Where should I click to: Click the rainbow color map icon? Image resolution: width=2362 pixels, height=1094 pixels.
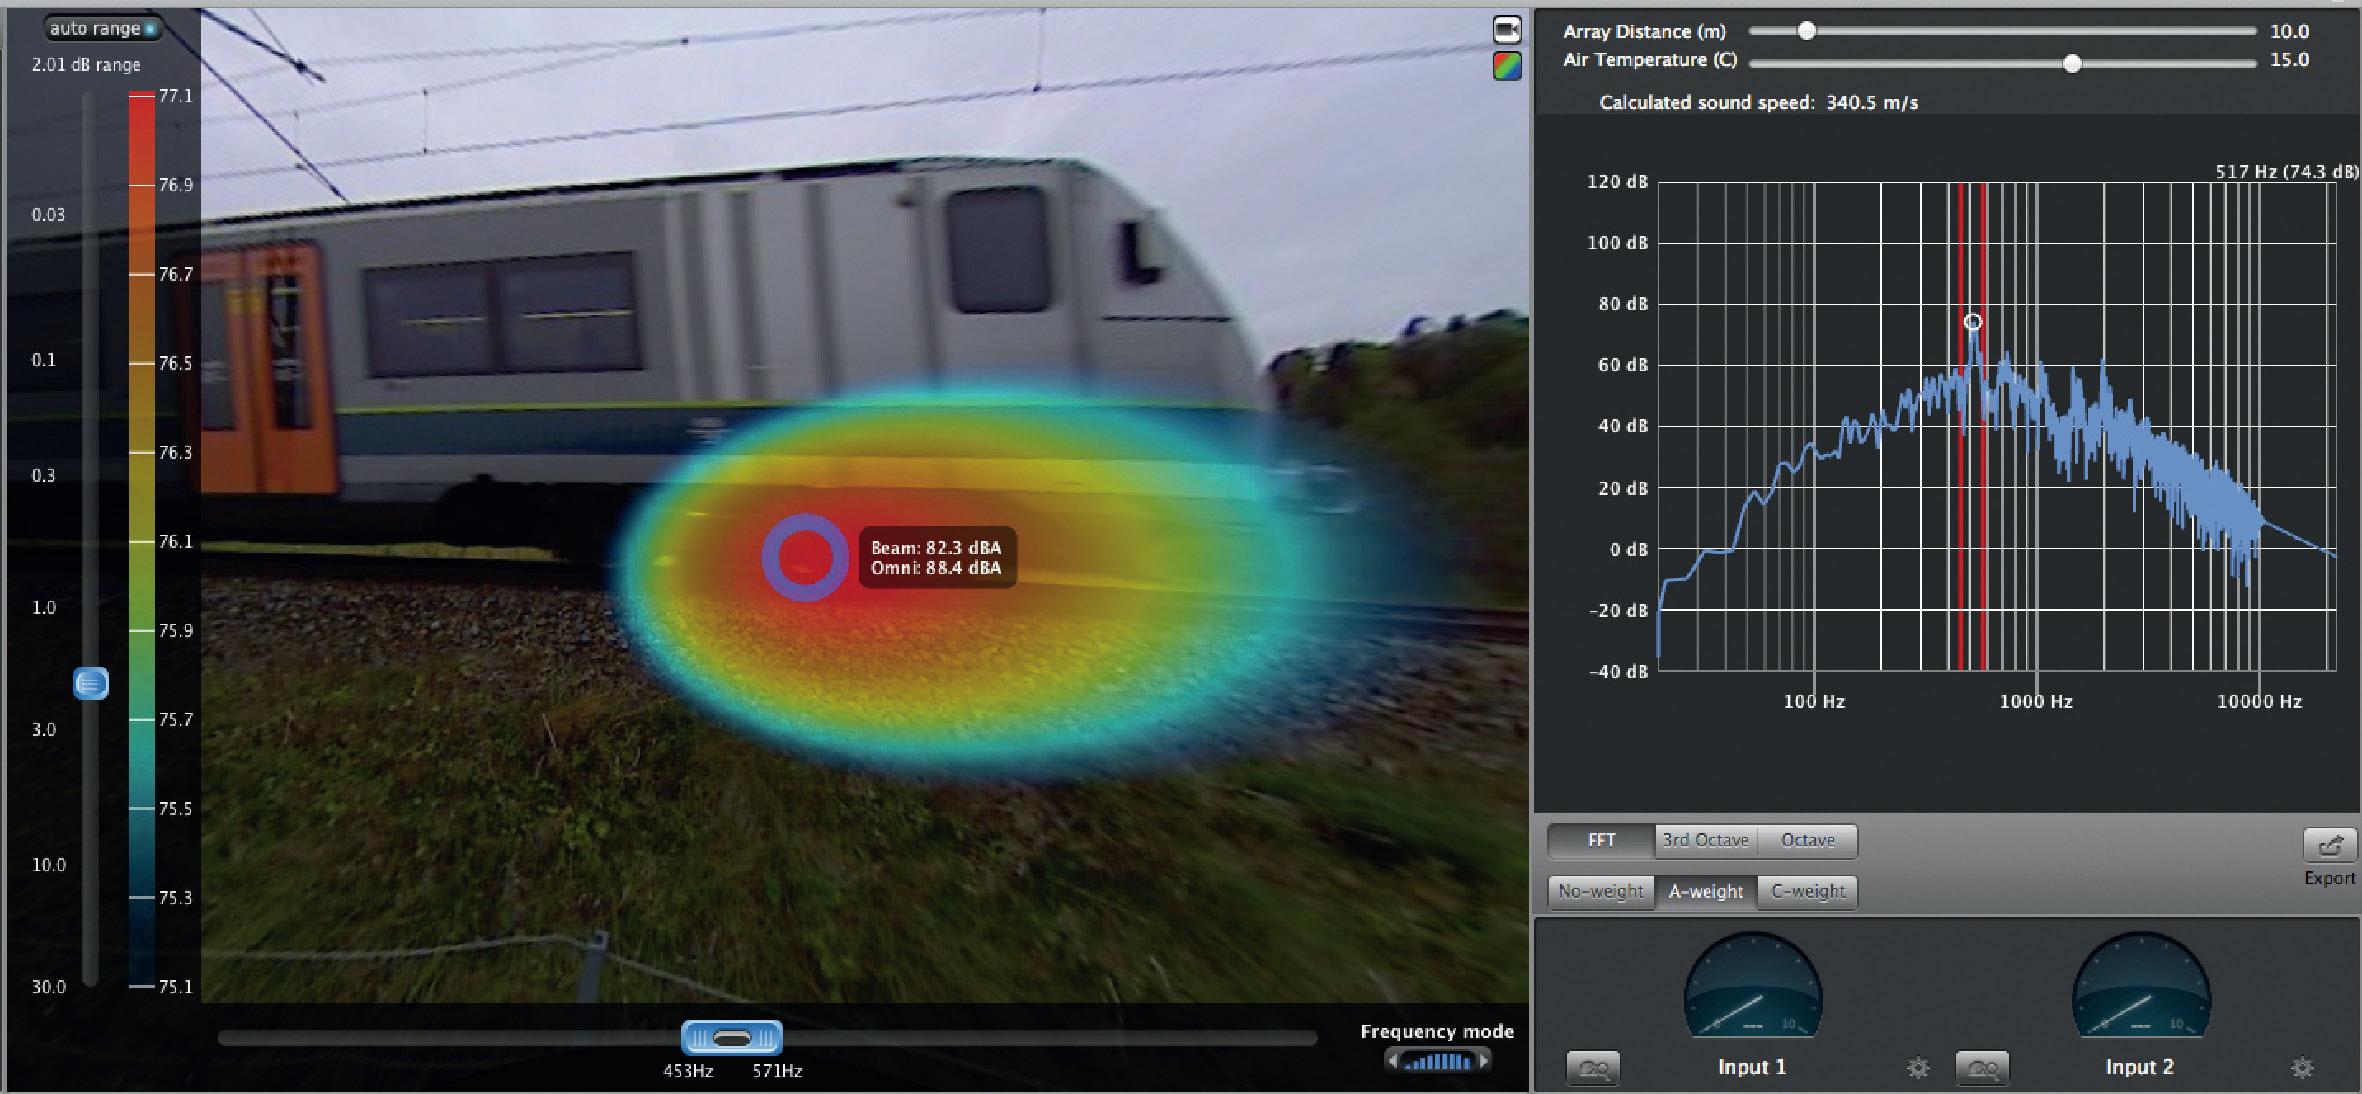(x=1507, y=66)
